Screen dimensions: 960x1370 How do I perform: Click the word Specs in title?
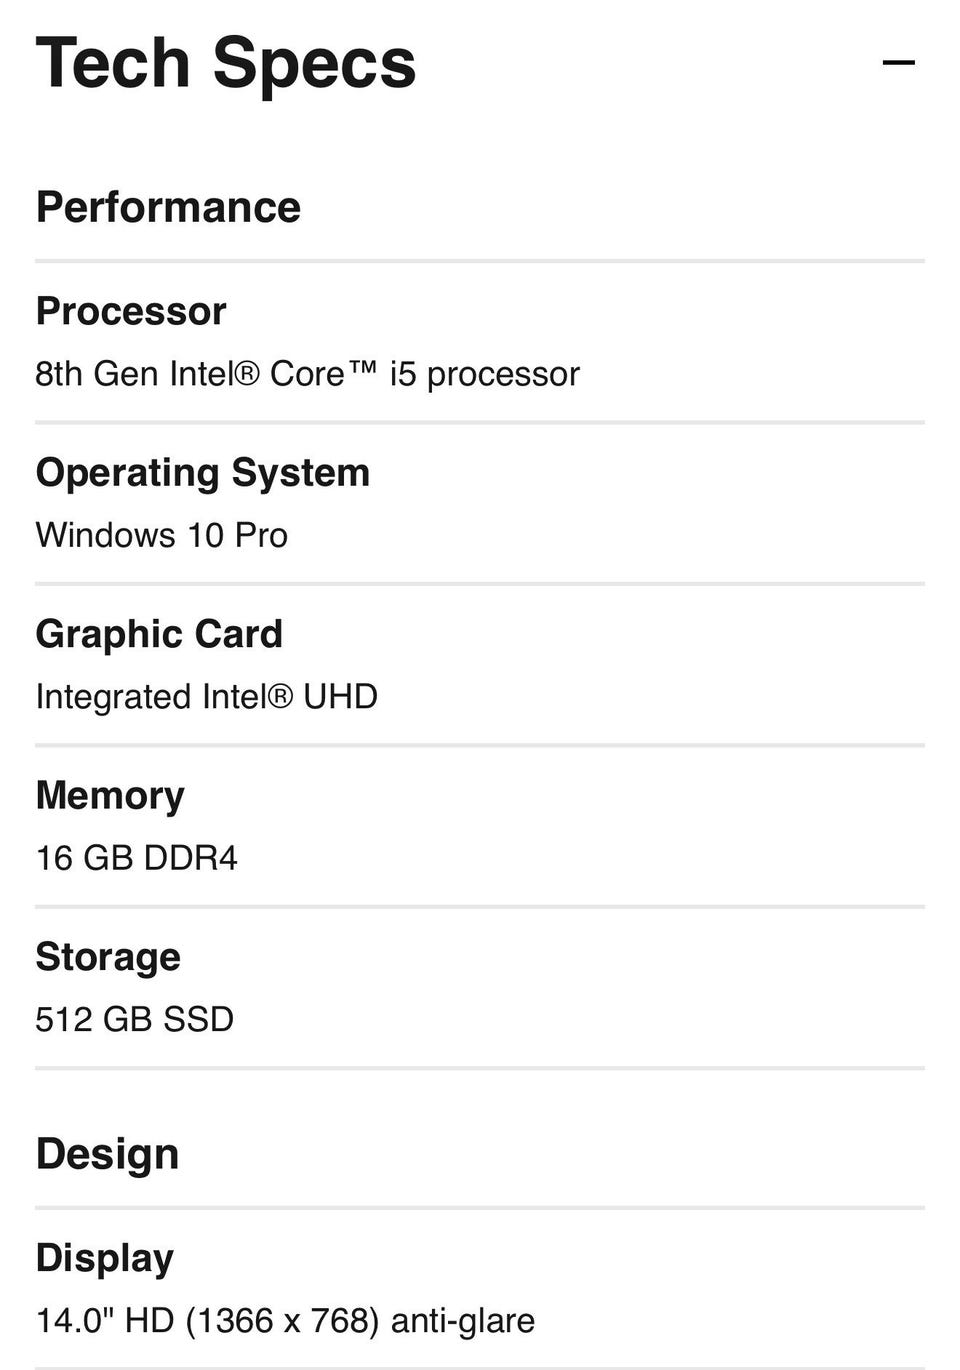pyautogui.click(x=314, y=63)
